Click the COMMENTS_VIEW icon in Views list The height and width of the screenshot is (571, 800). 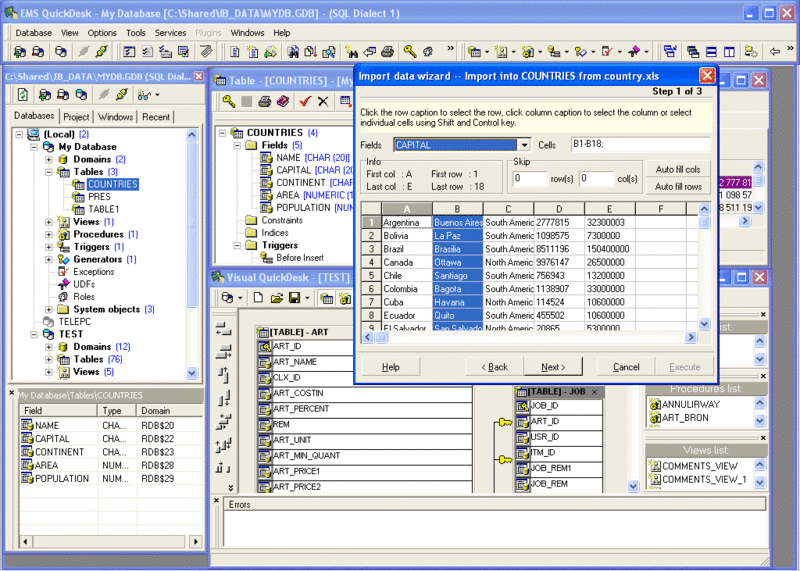(x=654, y=466)
